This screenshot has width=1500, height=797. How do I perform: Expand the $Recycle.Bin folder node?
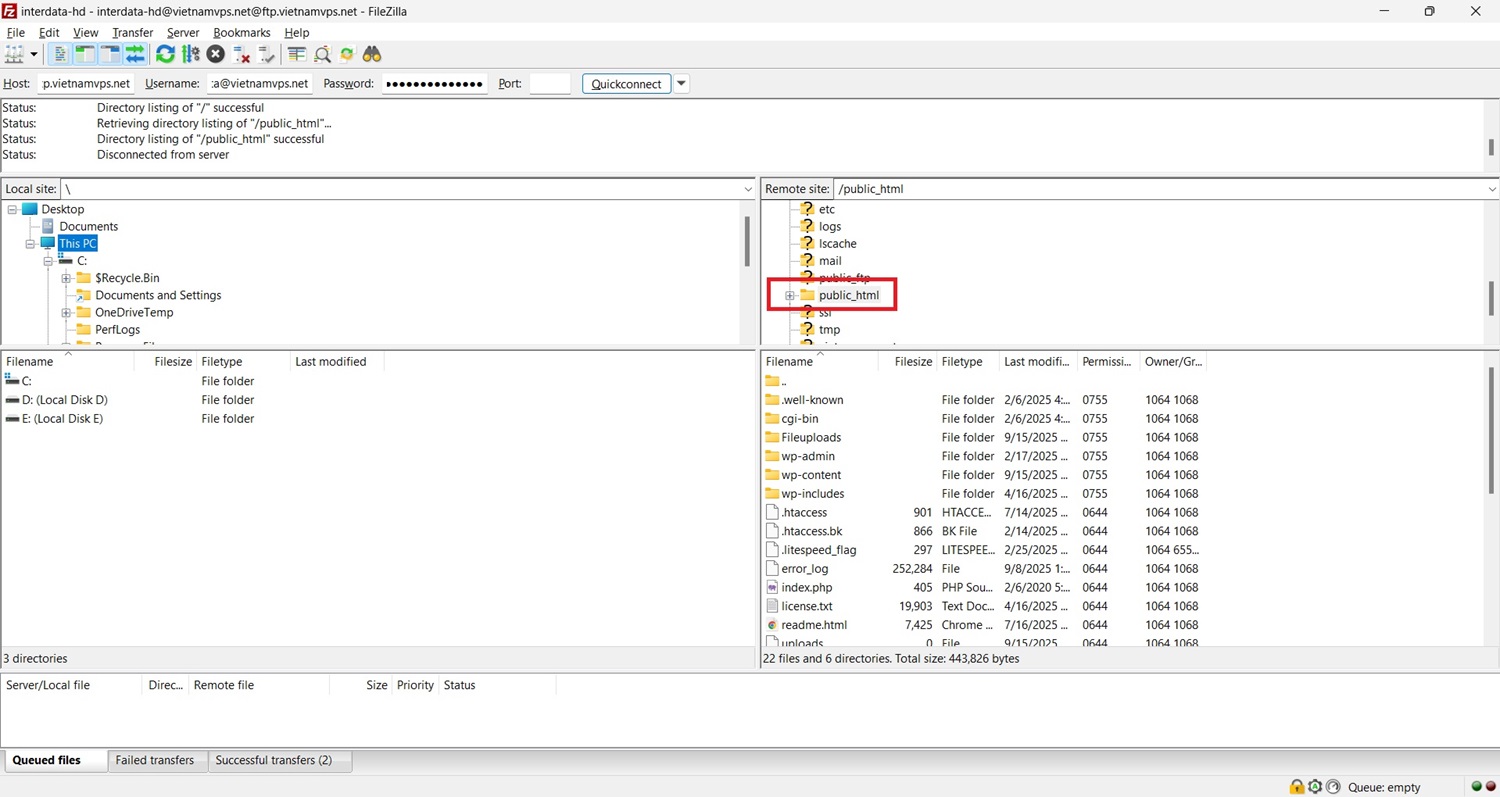[x=66, y=278]
